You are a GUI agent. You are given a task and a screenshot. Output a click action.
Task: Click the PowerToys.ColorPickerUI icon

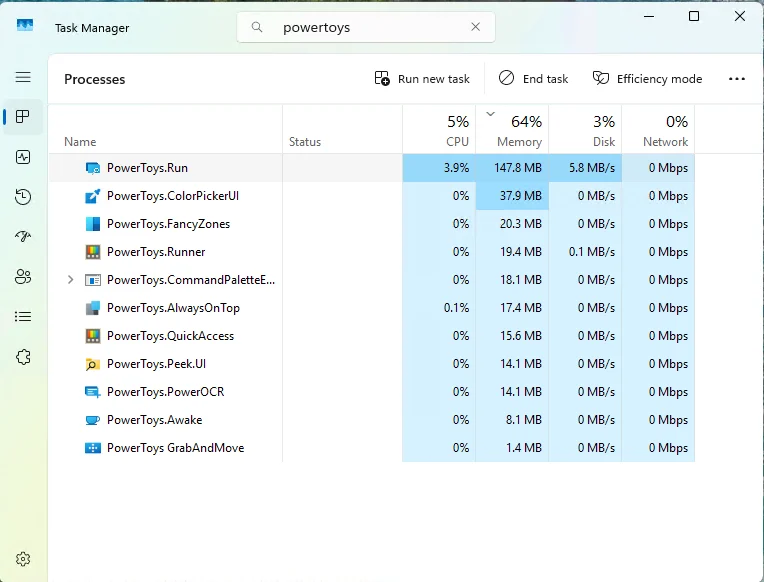[93, 196]
